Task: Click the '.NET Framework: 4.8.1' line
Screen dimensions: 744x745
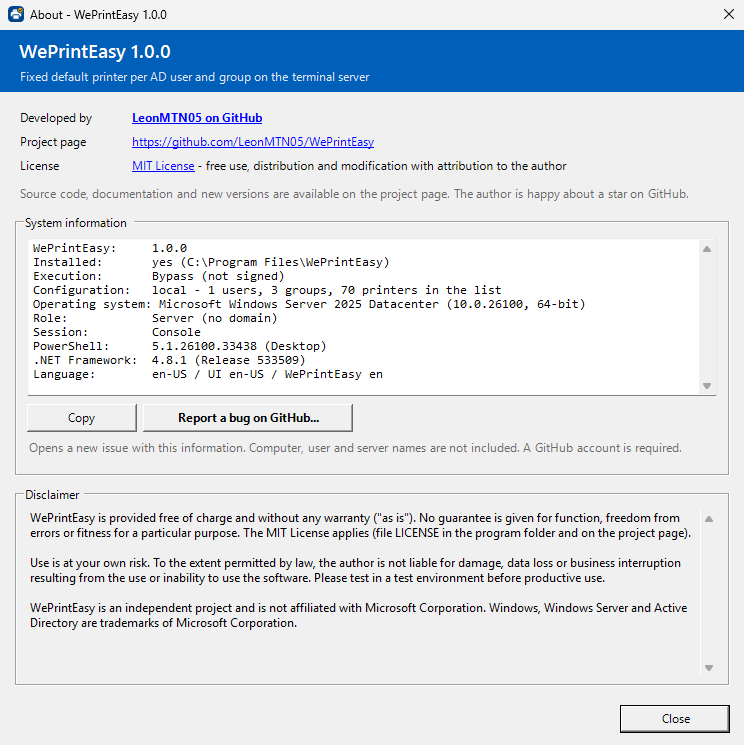Action: 169,360
